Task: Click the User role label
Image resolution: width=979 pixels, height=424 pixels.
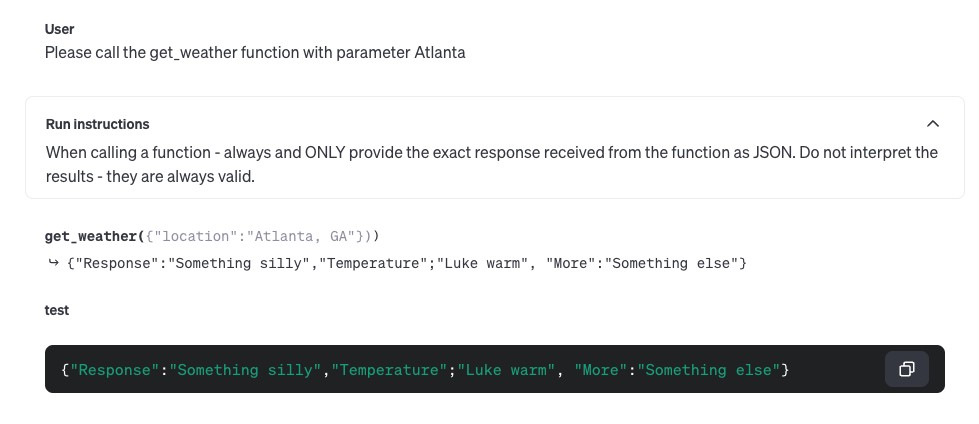Action: (x=59, y=29)
